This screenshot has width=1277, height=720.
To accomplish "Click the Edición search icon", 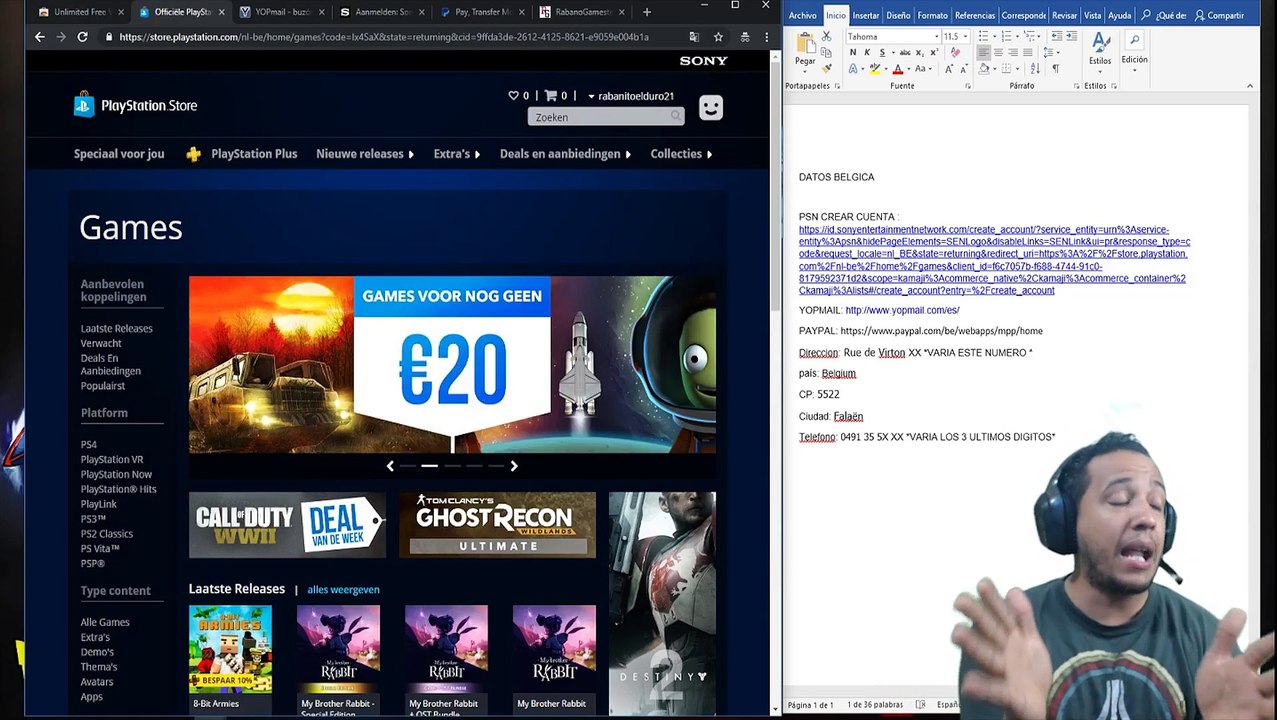I will click(1134, 40).
